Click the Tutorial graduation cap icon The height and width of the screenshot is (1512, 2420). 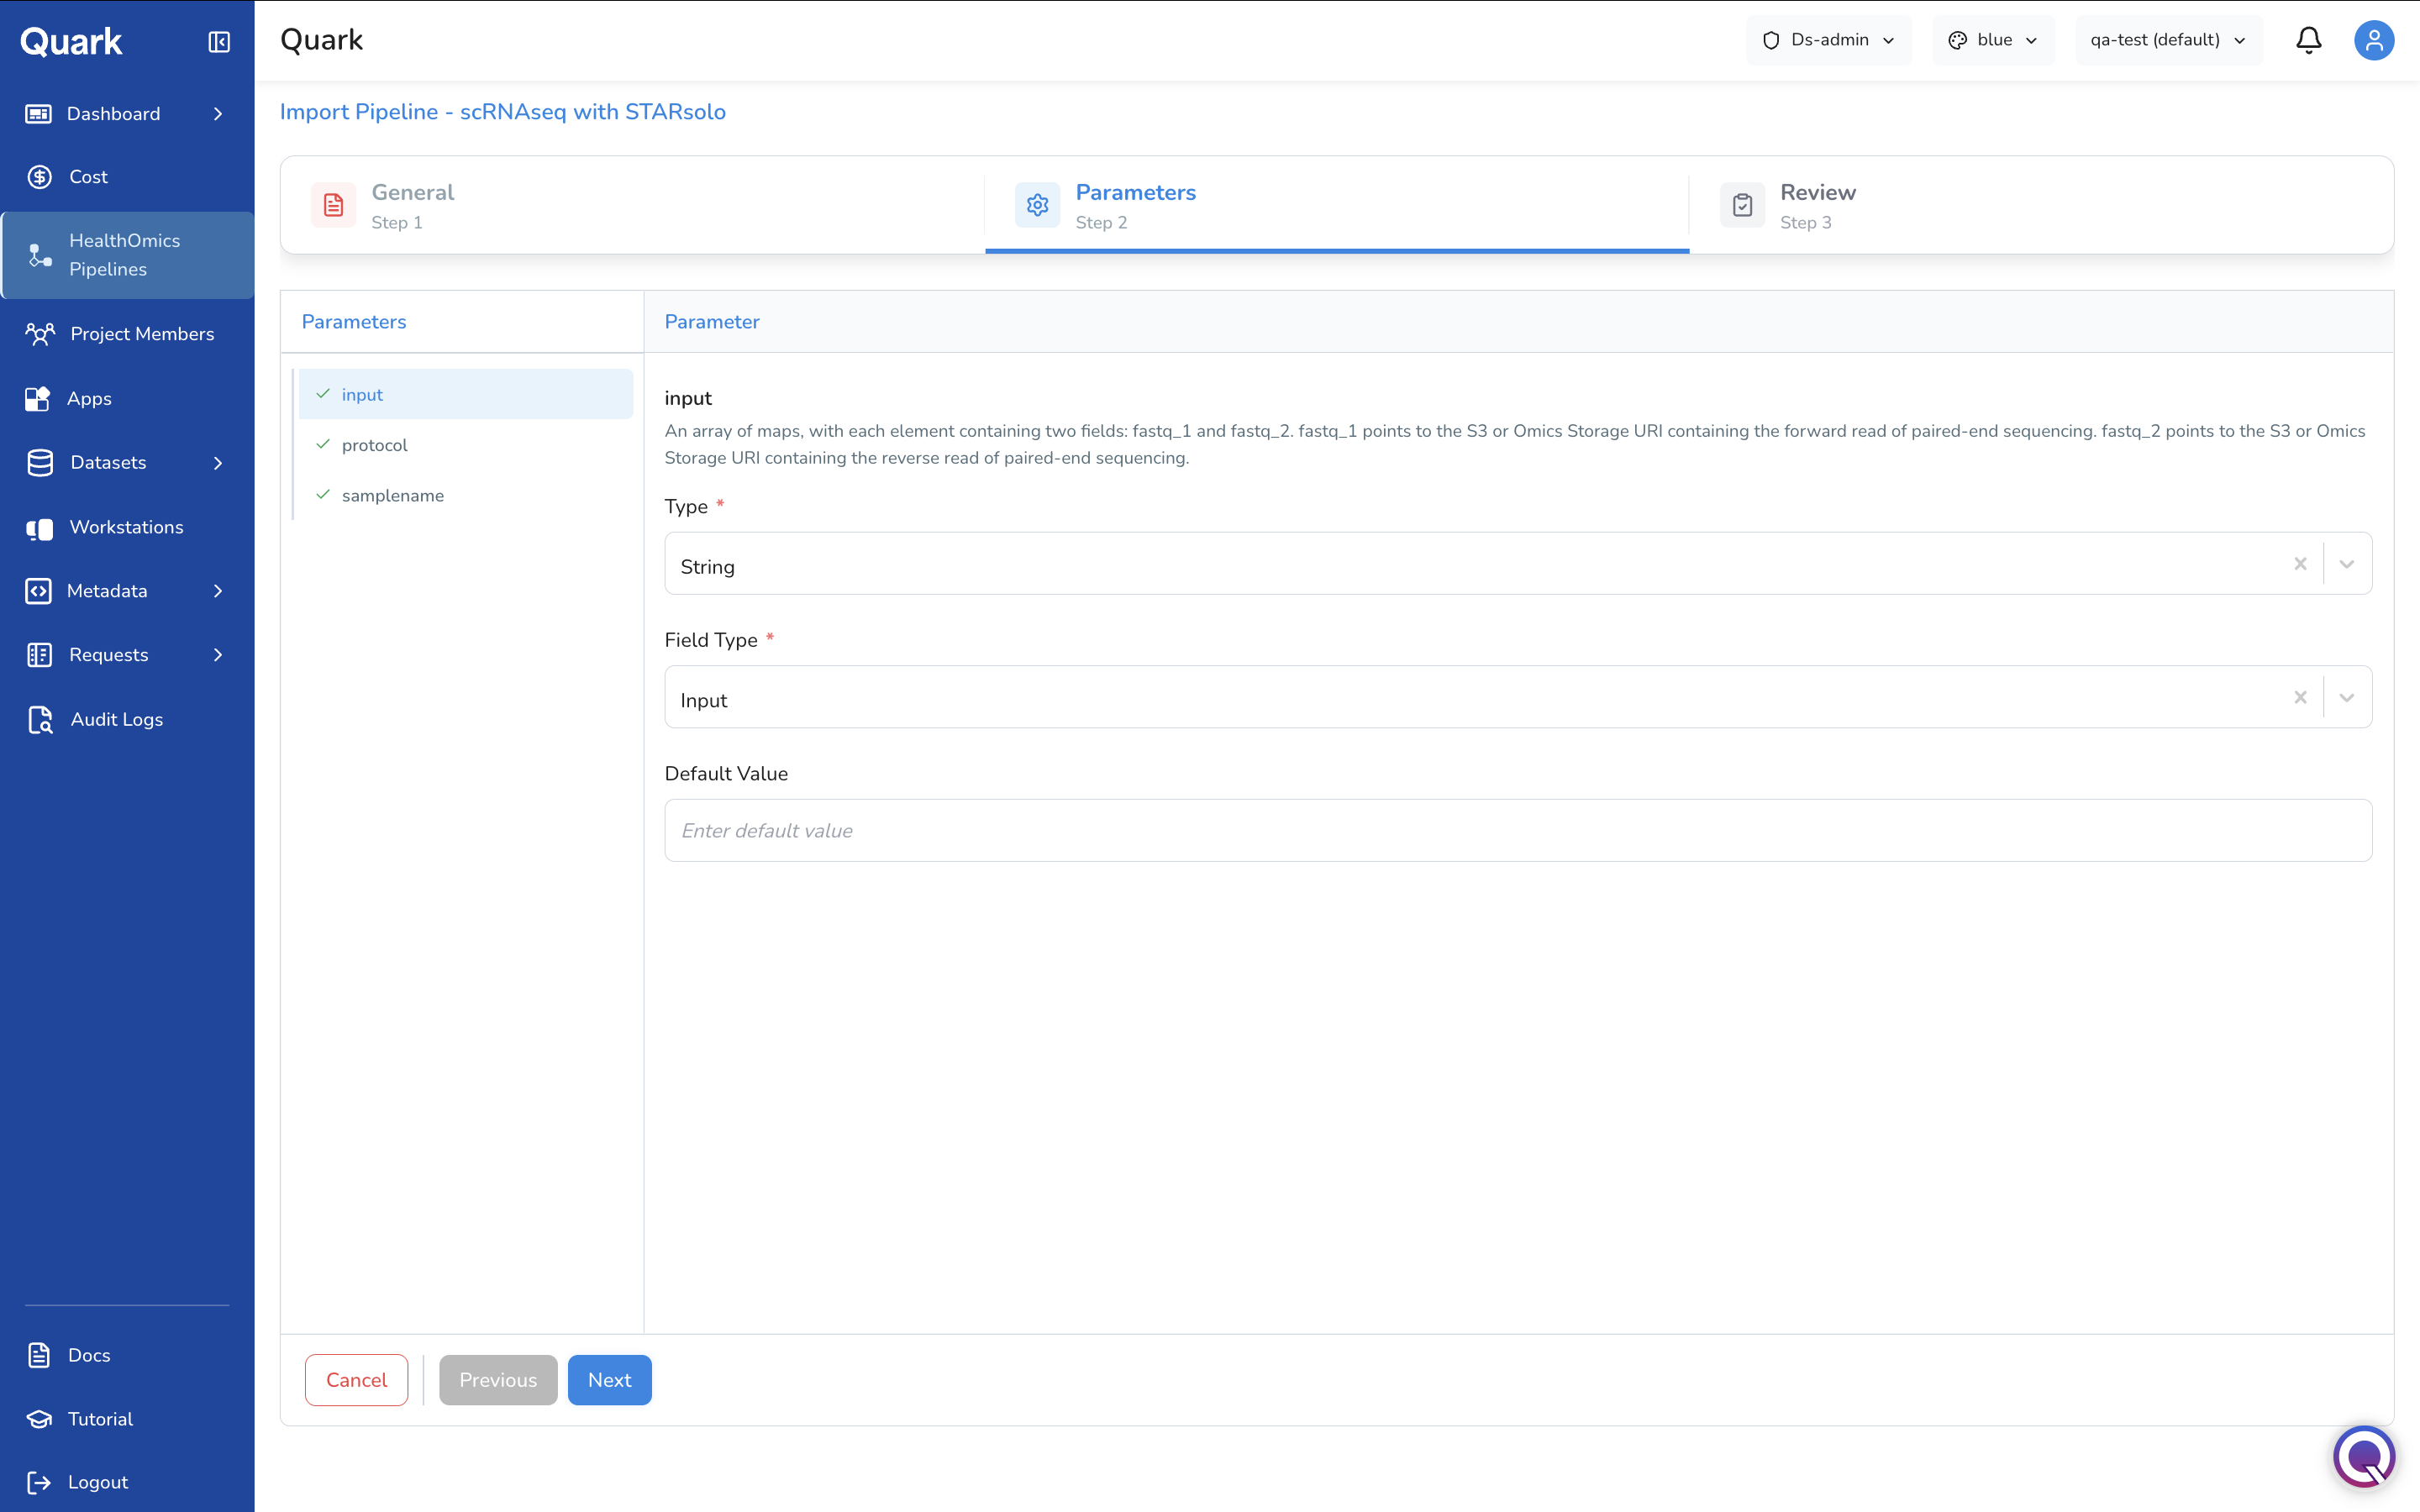pos(39,1419)
